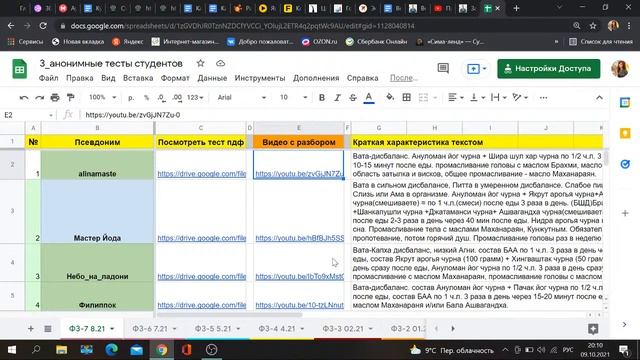Select cell with Псевдоним header

(x=97, y=142)
